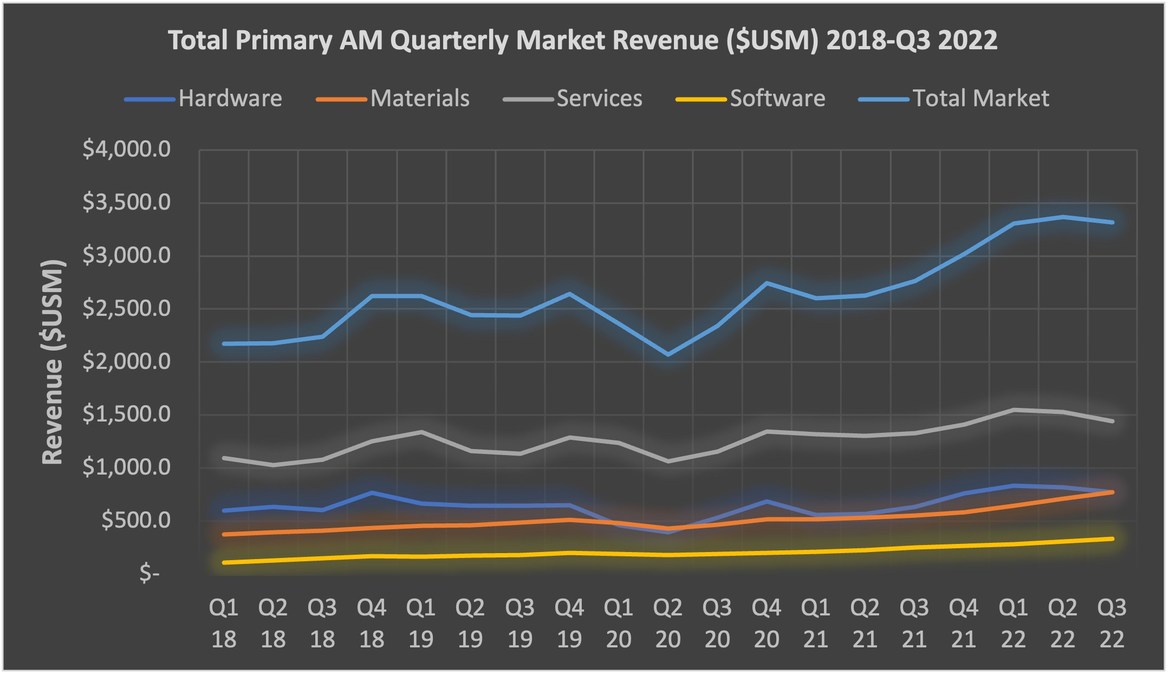The width and height of the screenshot is (1169, 675).
Task: Click the $1,500.0 axis label
Action: point(127,414)
